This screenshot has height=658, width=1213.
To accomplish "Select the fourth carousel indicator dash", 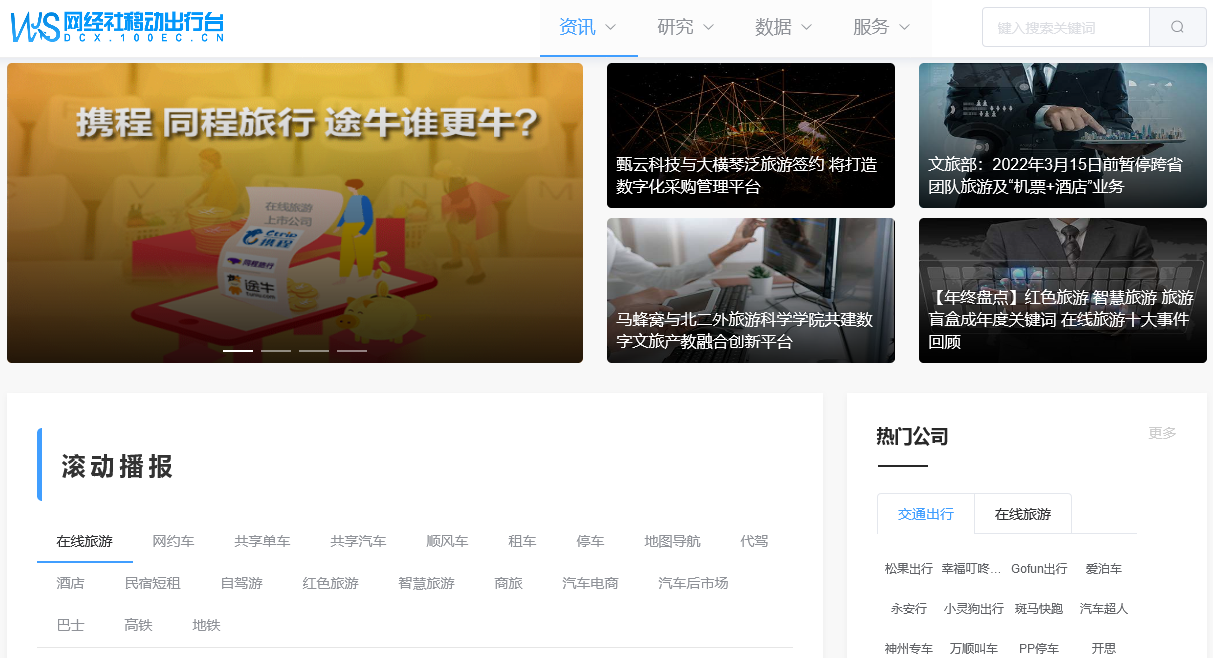I will tap(352, 351).
